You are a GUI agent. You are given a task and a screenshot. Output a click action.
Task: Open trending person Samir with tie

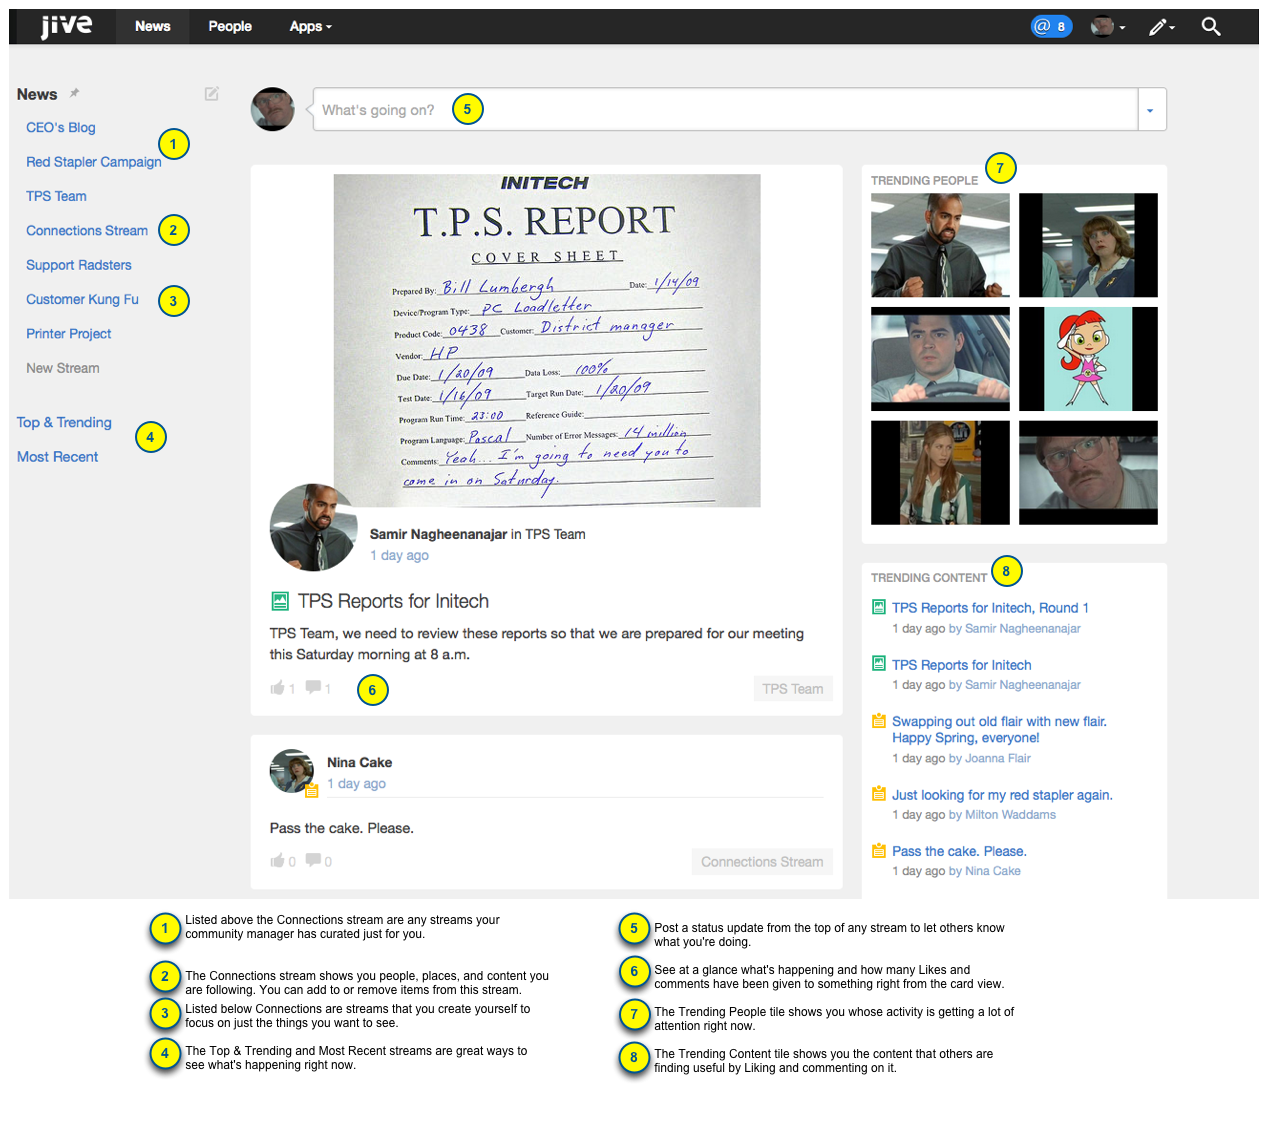(x=940, y=245)
